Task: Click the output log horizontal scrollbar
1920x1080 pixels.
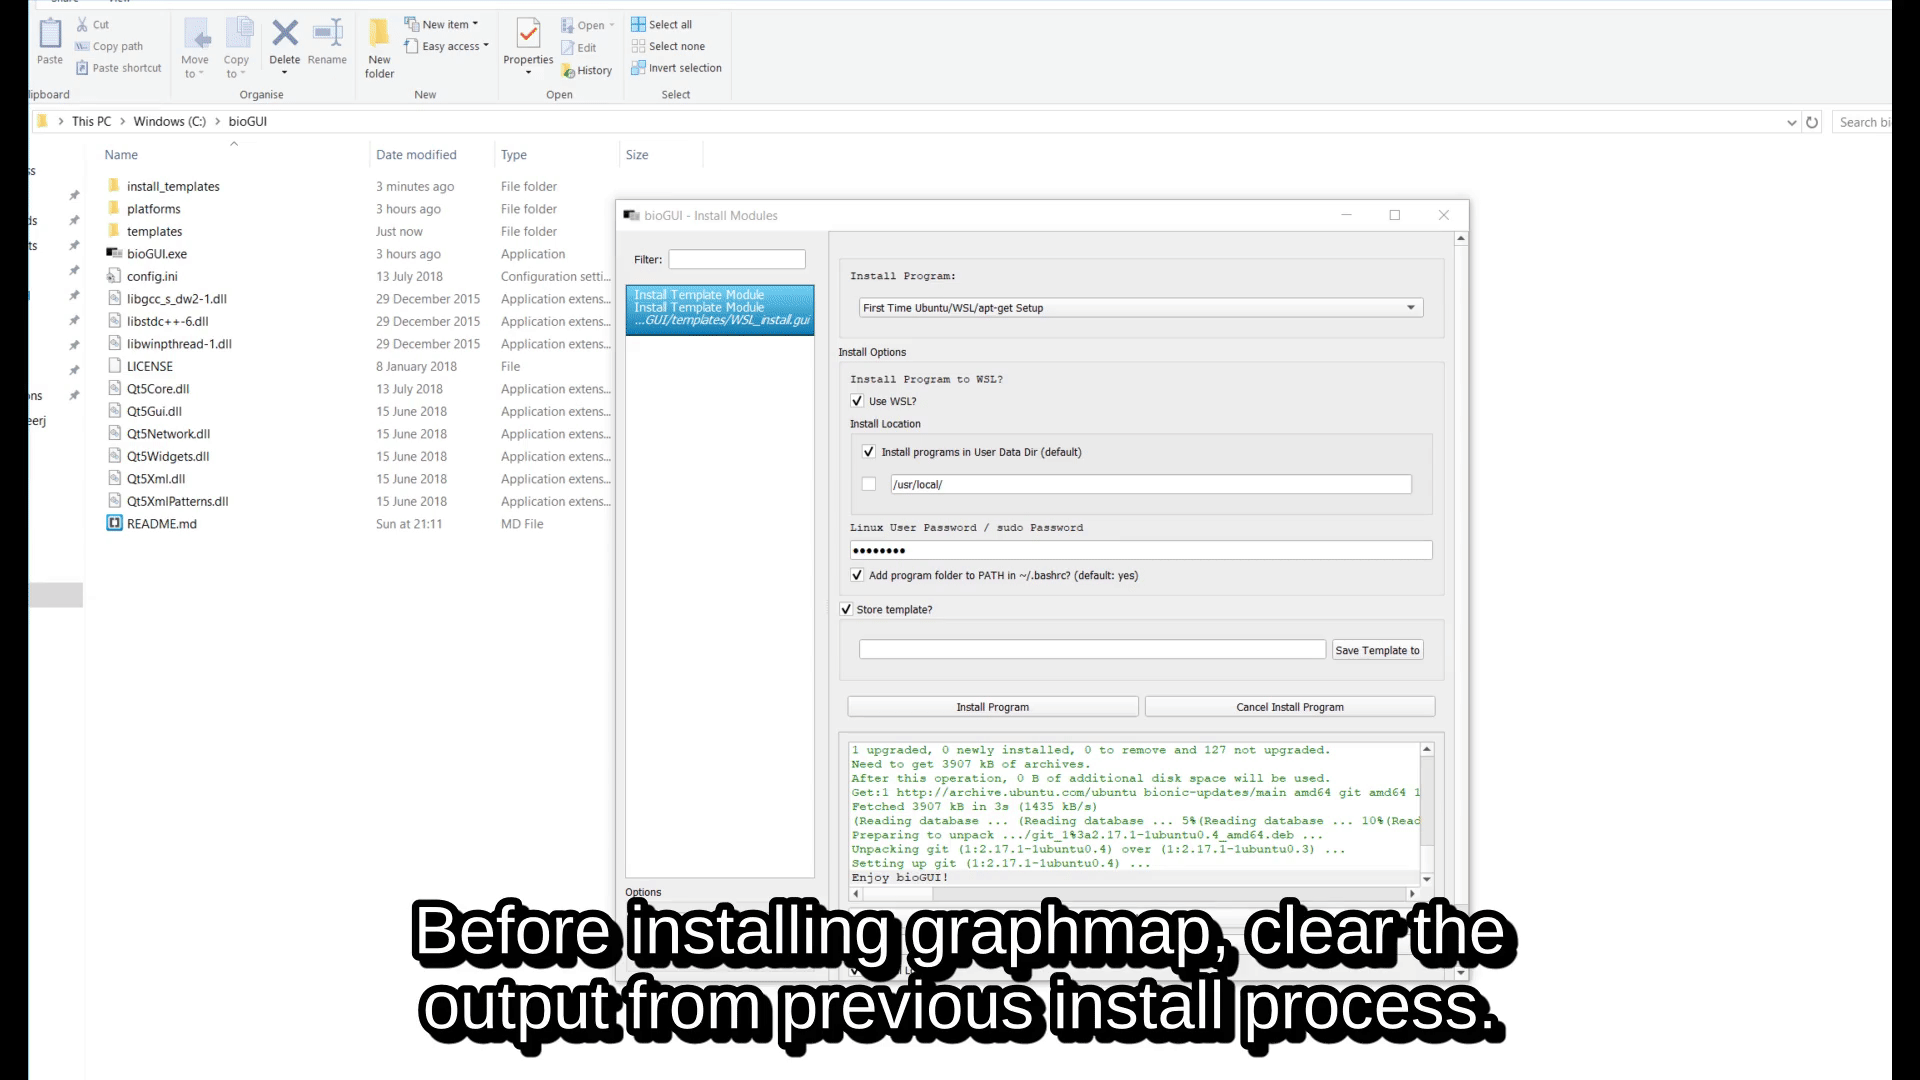Action: (x=1133, y=893)
